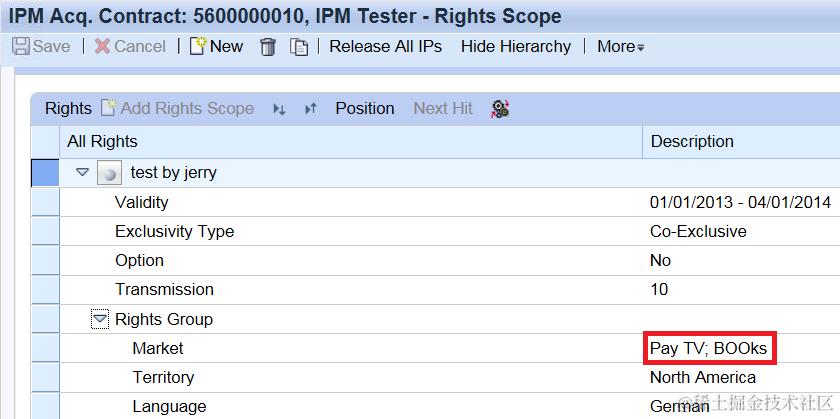840x419 pixels.
Task: Click the row selector beside Validity
Action: (x=46, y=202)
